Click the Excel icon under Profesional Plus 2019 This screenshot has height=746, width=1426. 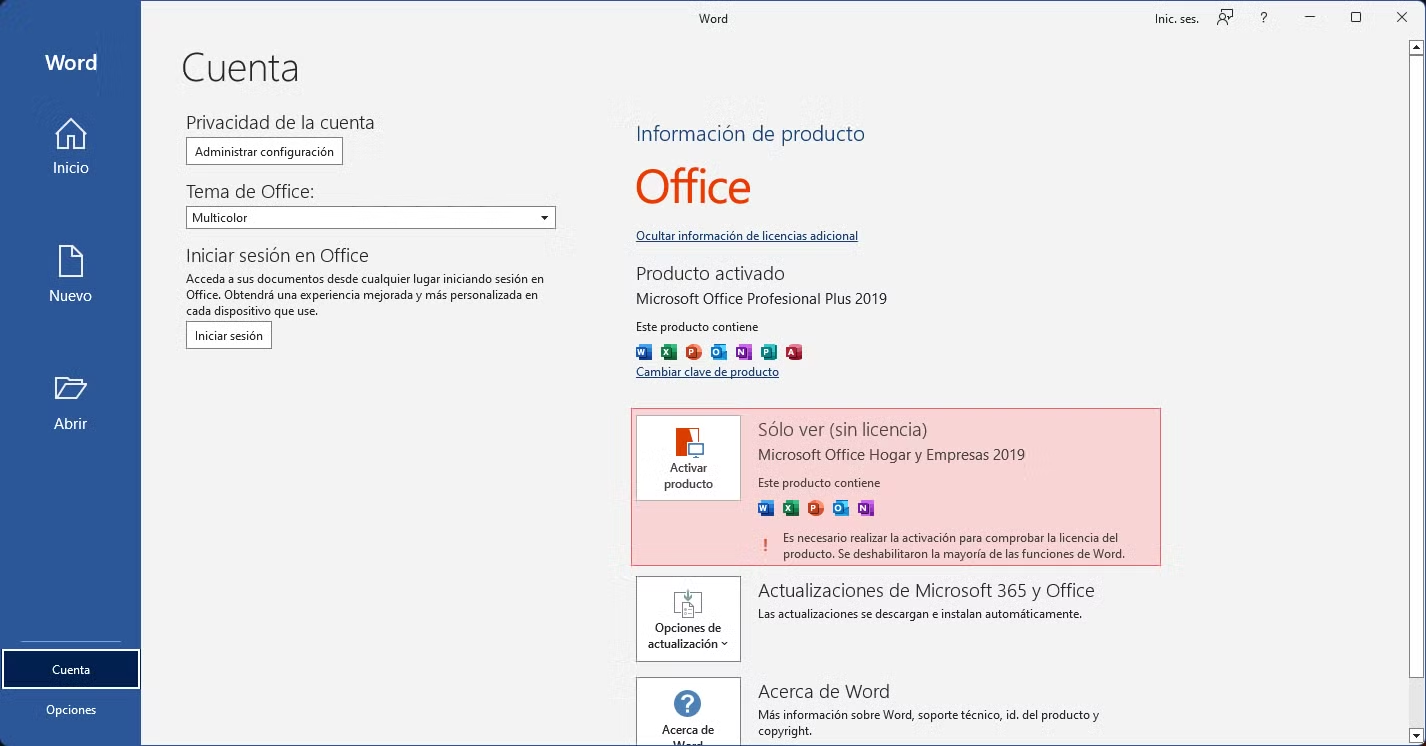pyautogui.click(x=669, y=352)
